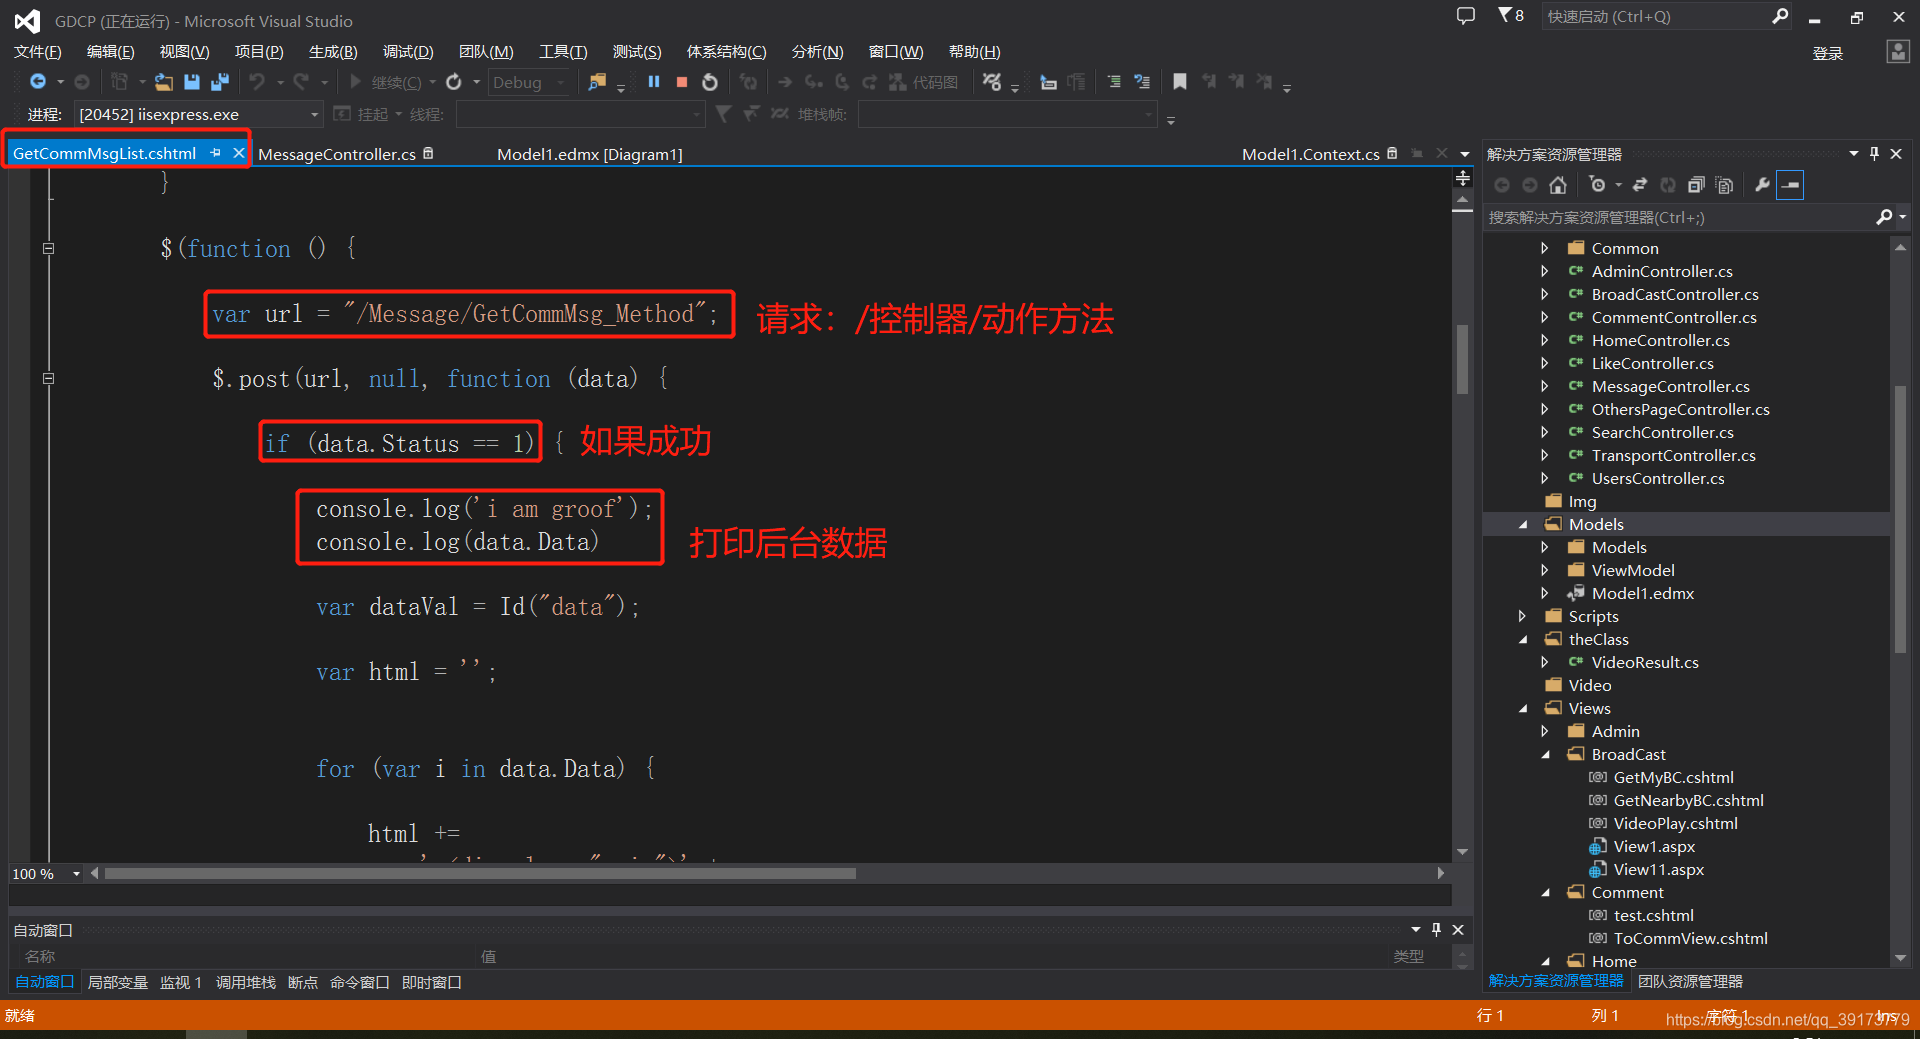The image size is (1920, 1039).
Task: Click the Navigate Backward arrow icon
Action: (38, 82)
